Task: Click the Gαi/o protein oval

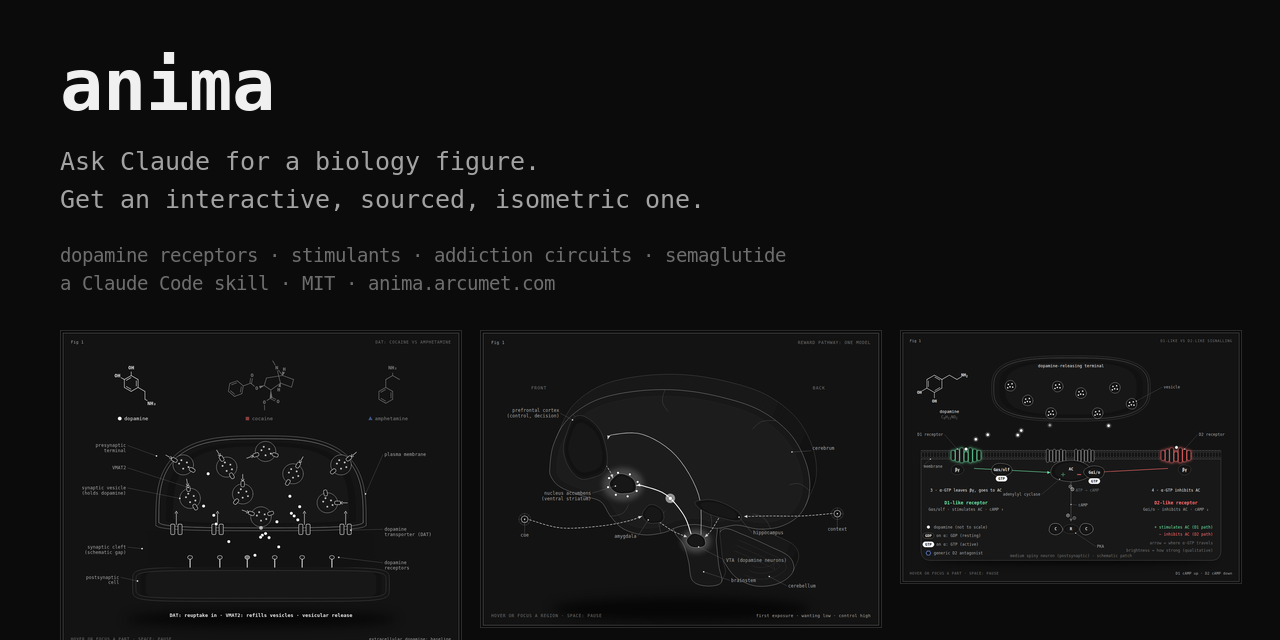Action: (x=1094, y=472)
